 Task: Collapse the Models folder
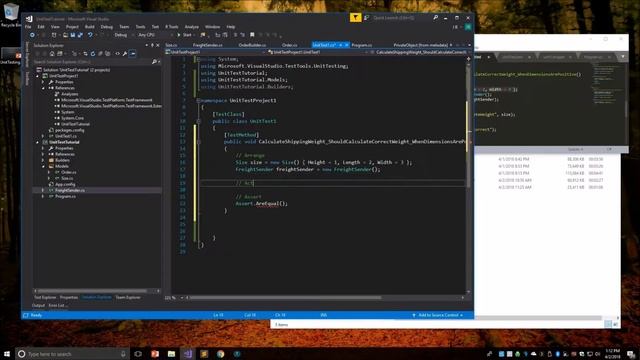(43, 166)
